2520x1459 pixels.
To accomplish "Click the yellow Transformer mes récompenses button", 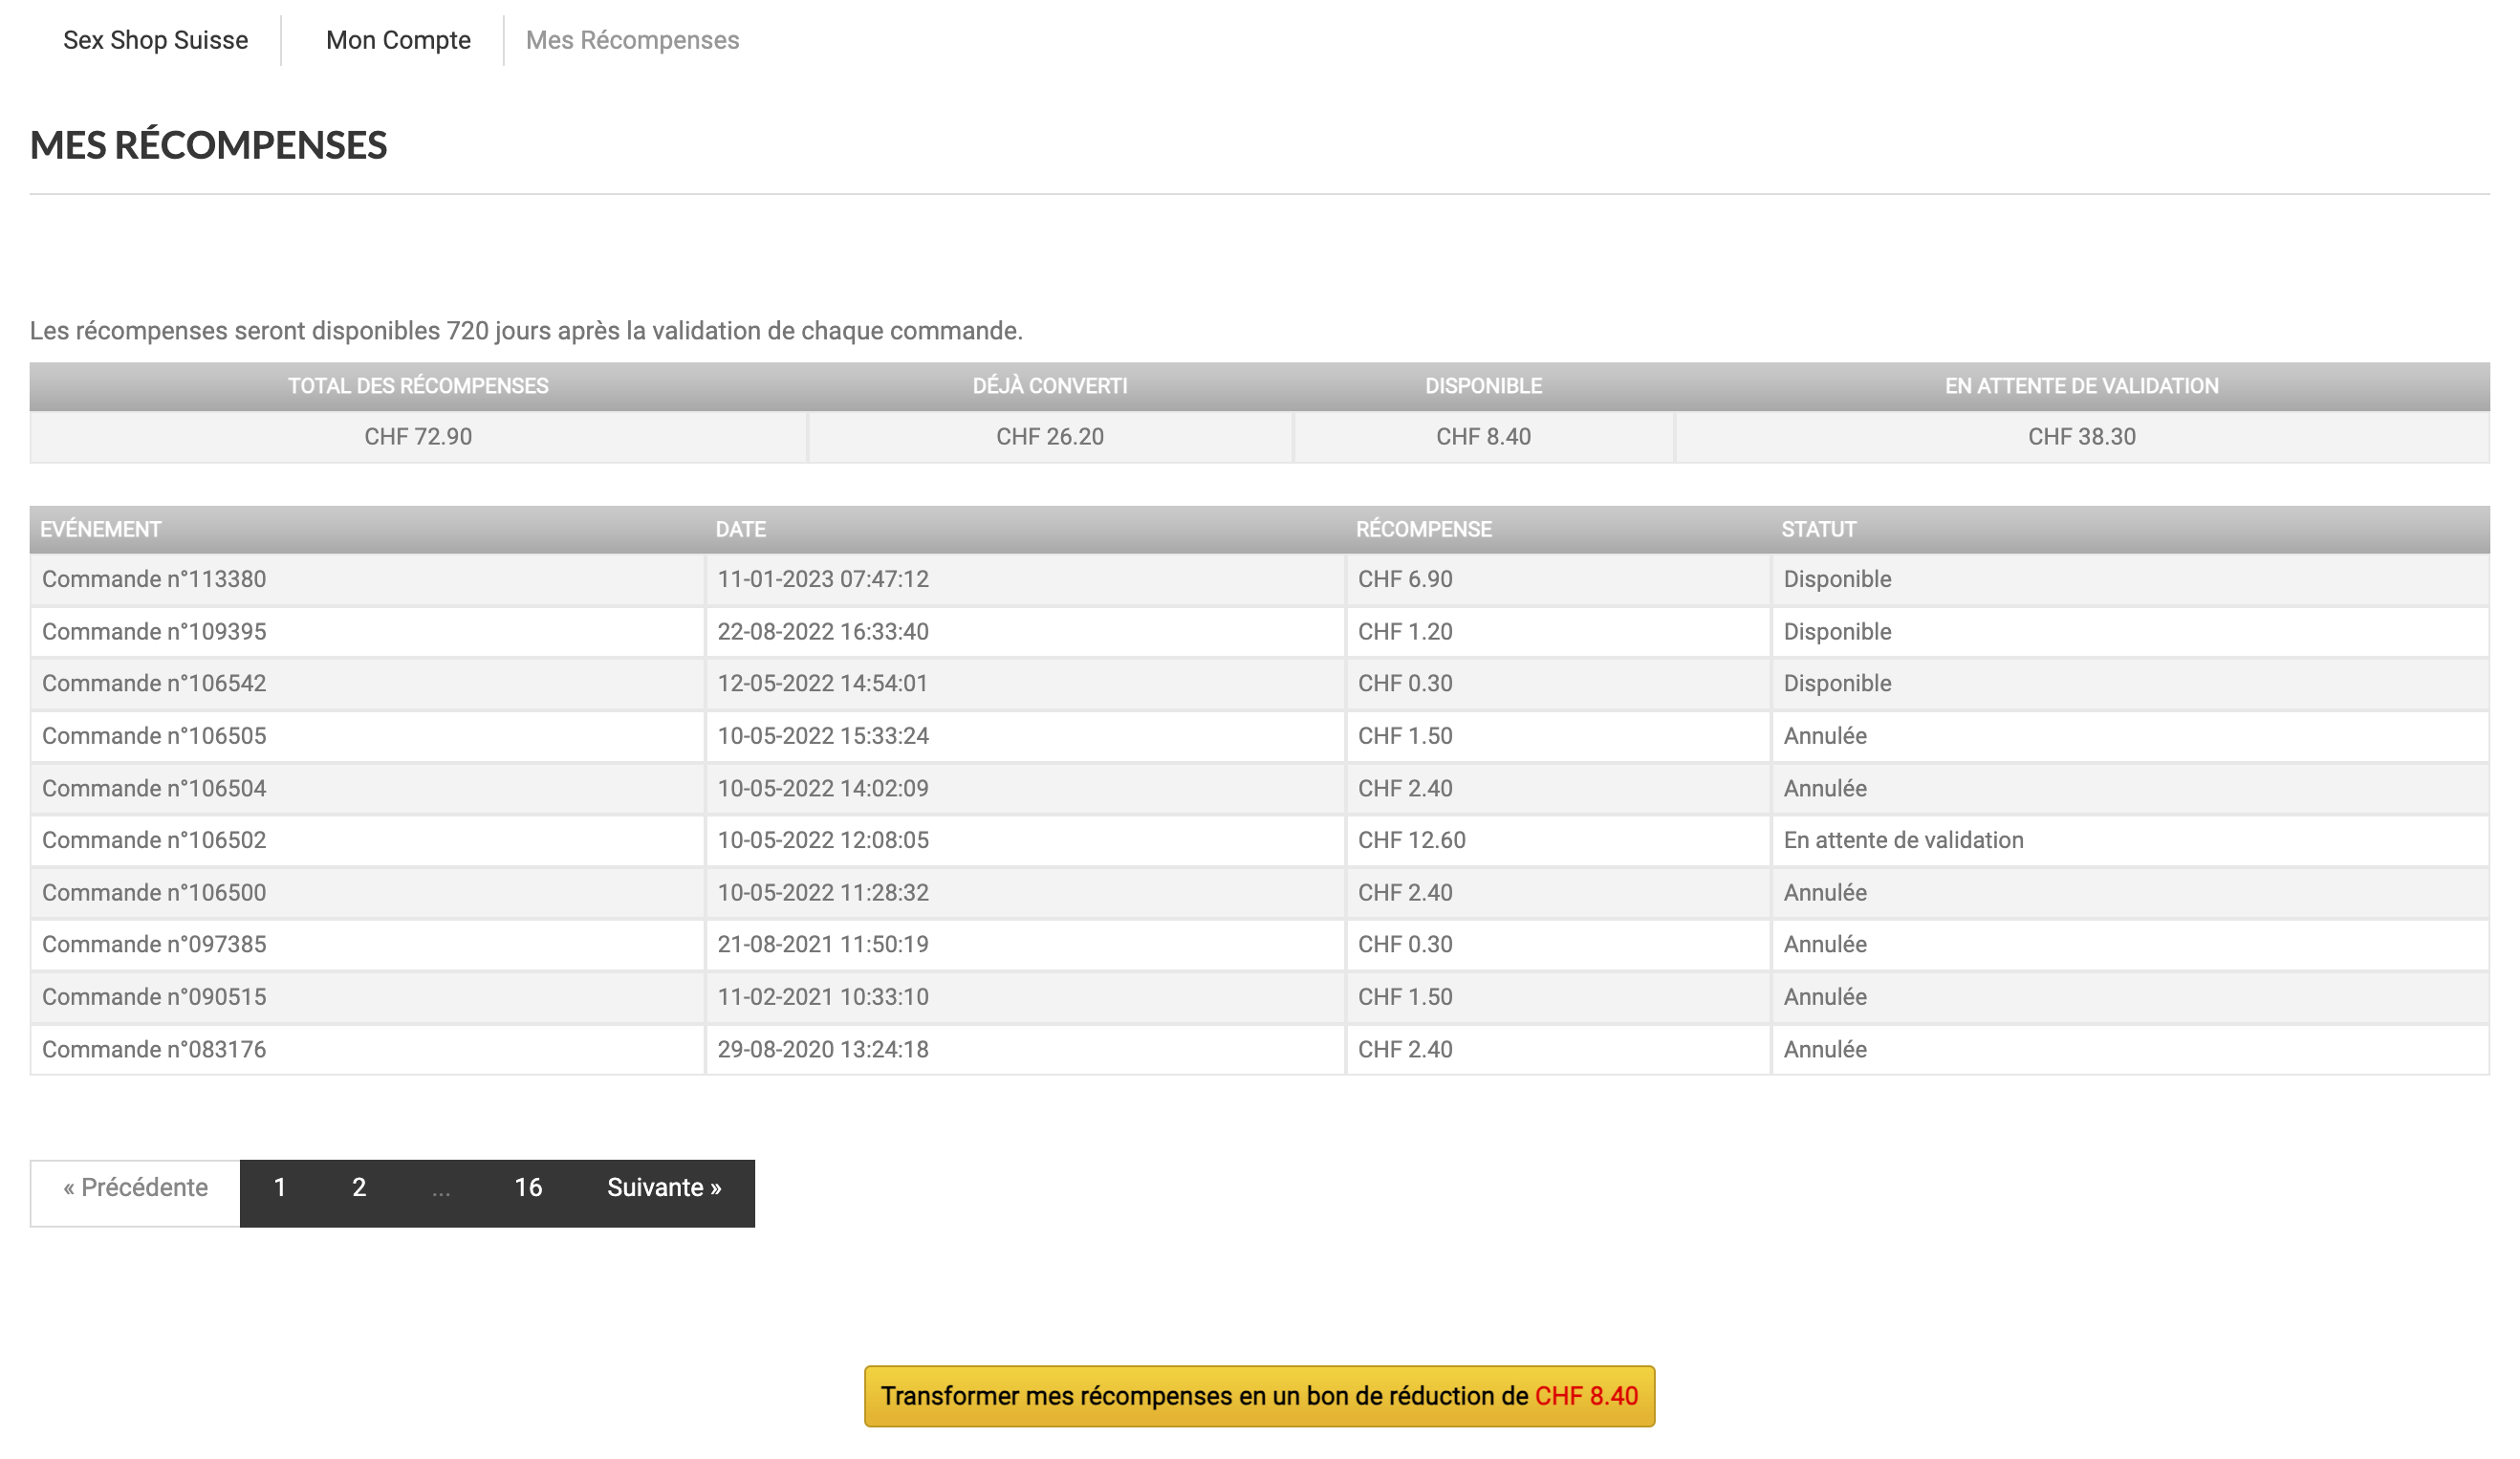I will coord(1259,1396).
